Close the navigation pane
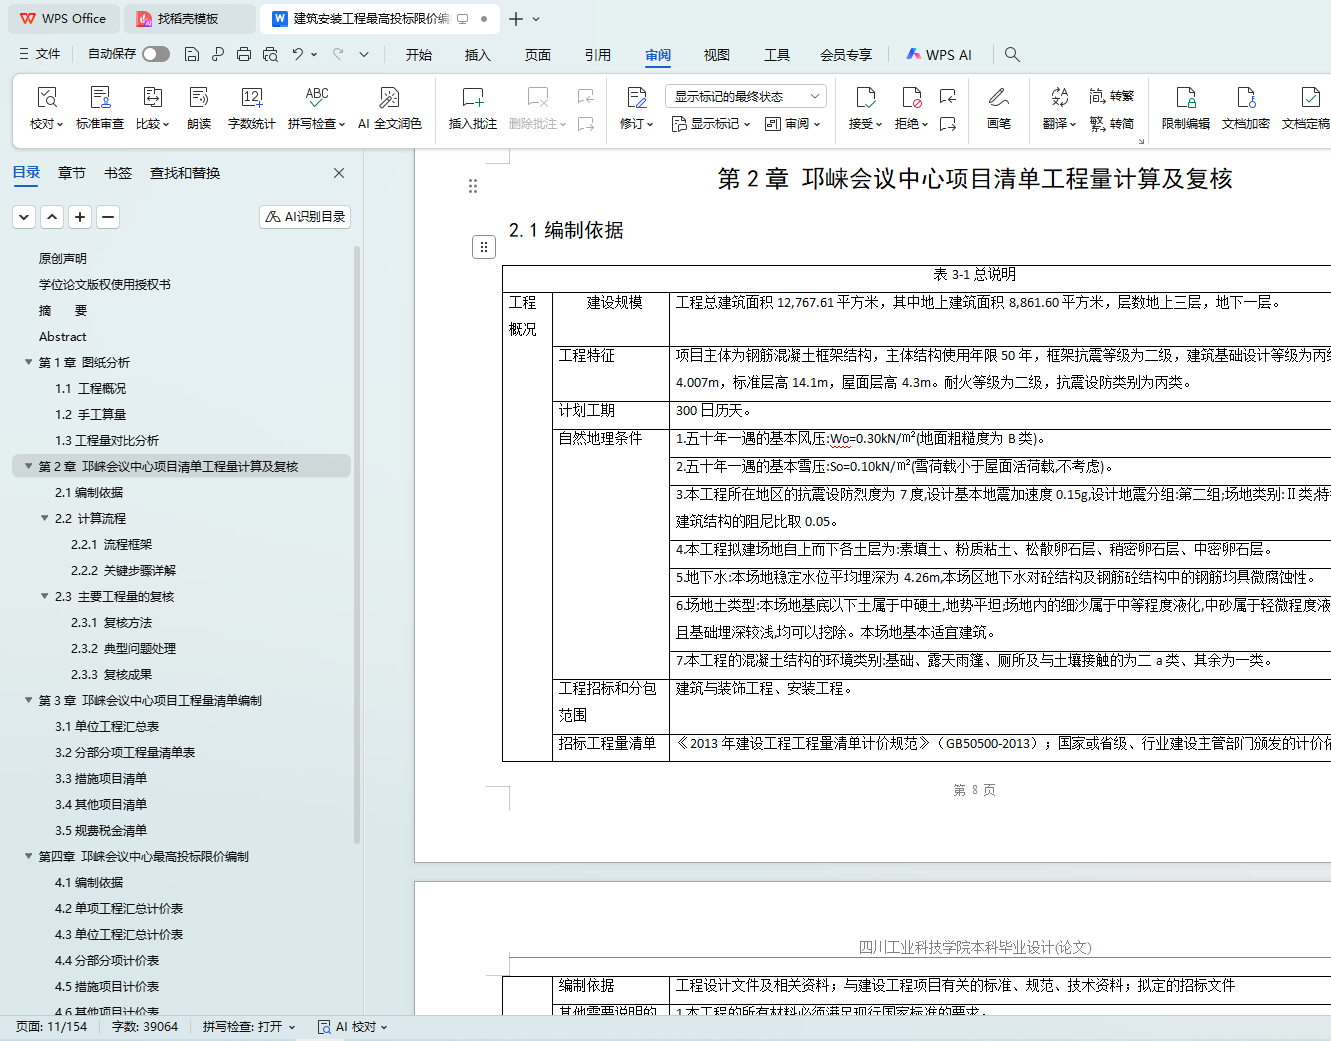The image size is (1331, 1041). 339,173
